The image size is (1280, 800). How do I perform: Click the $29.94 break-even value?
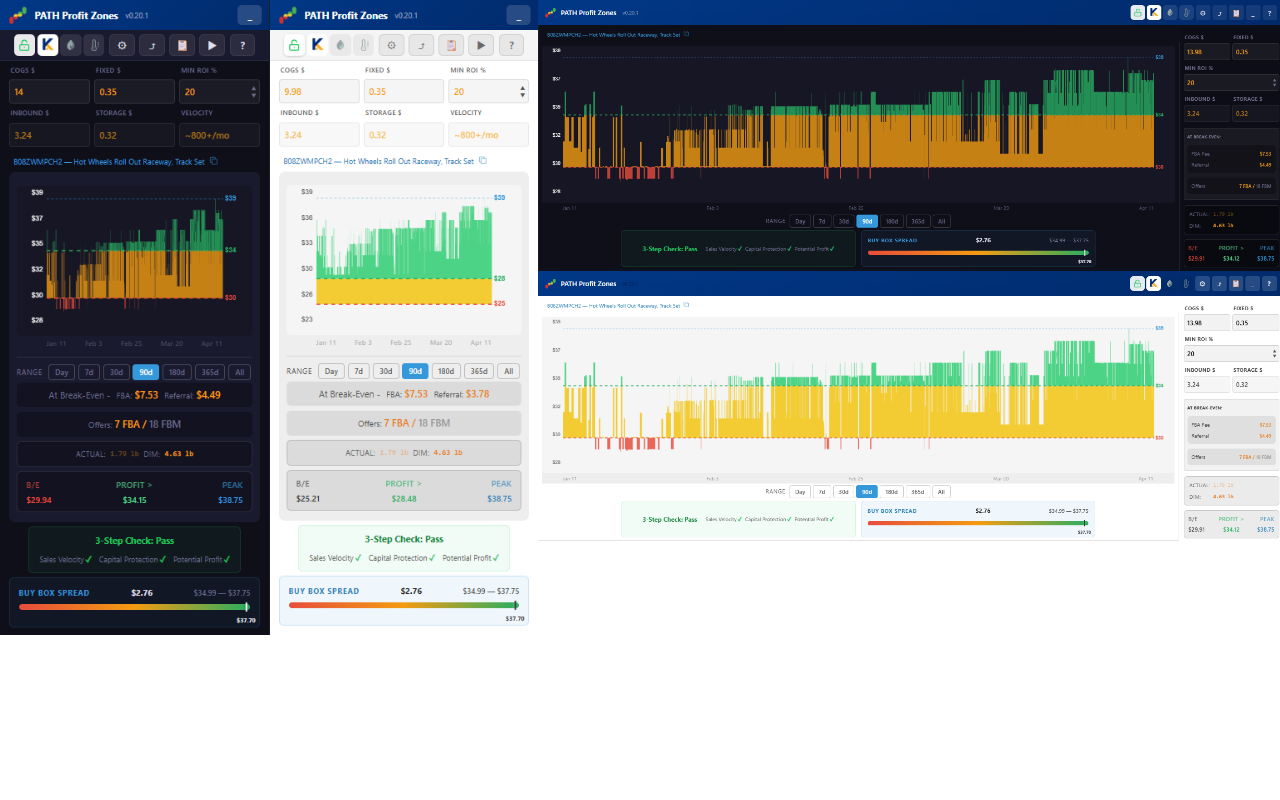pyautogui.click(x=39, y=500)
